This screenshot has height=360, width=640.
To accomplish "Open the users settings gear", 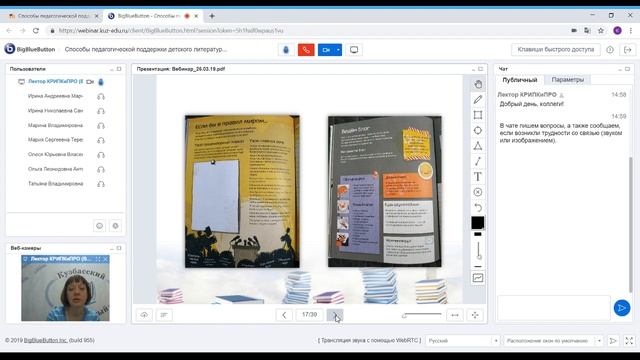I will [116, 226].
